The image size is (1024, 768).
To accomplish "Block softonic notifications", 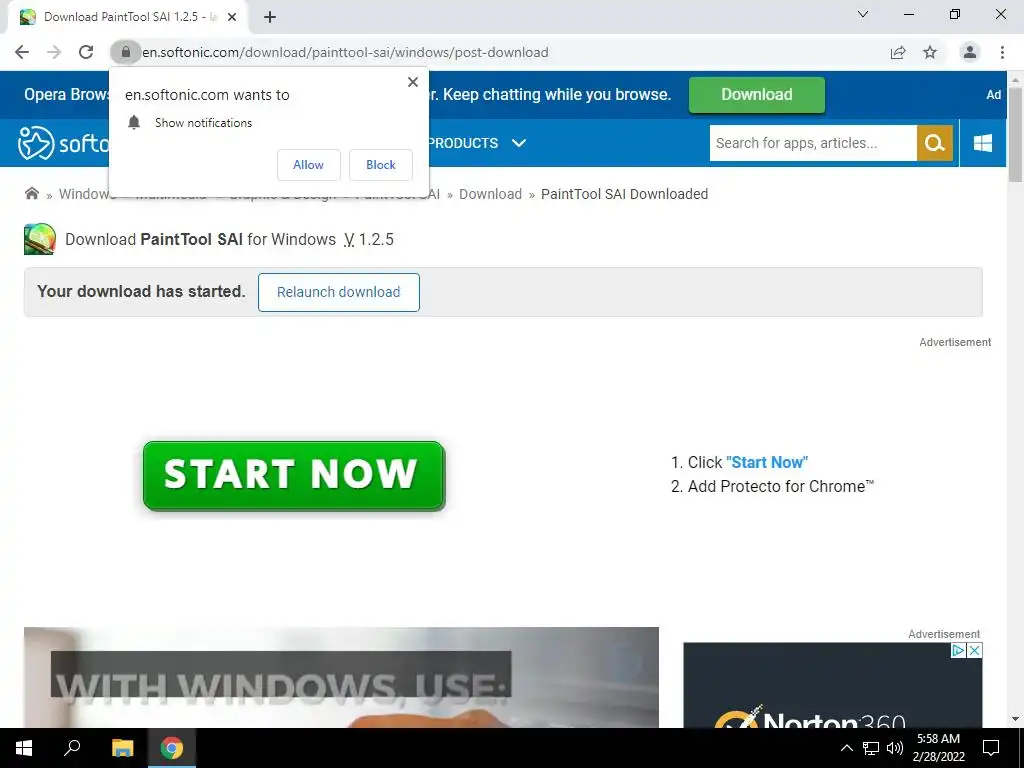I will pos(381,165).
